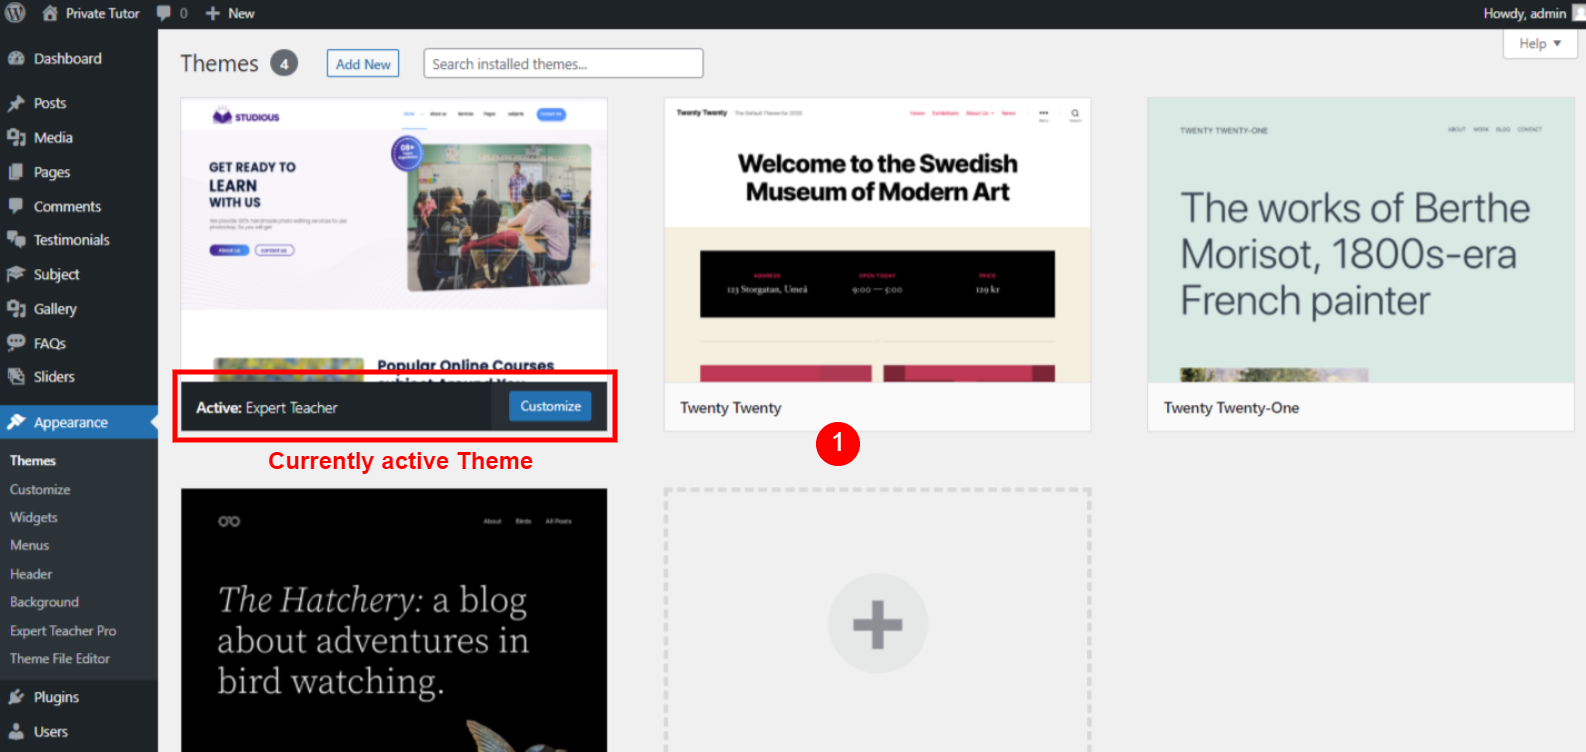Open Theme File Editor
The width and height of the screenshot is (1586, 752).
coord(60,659)
